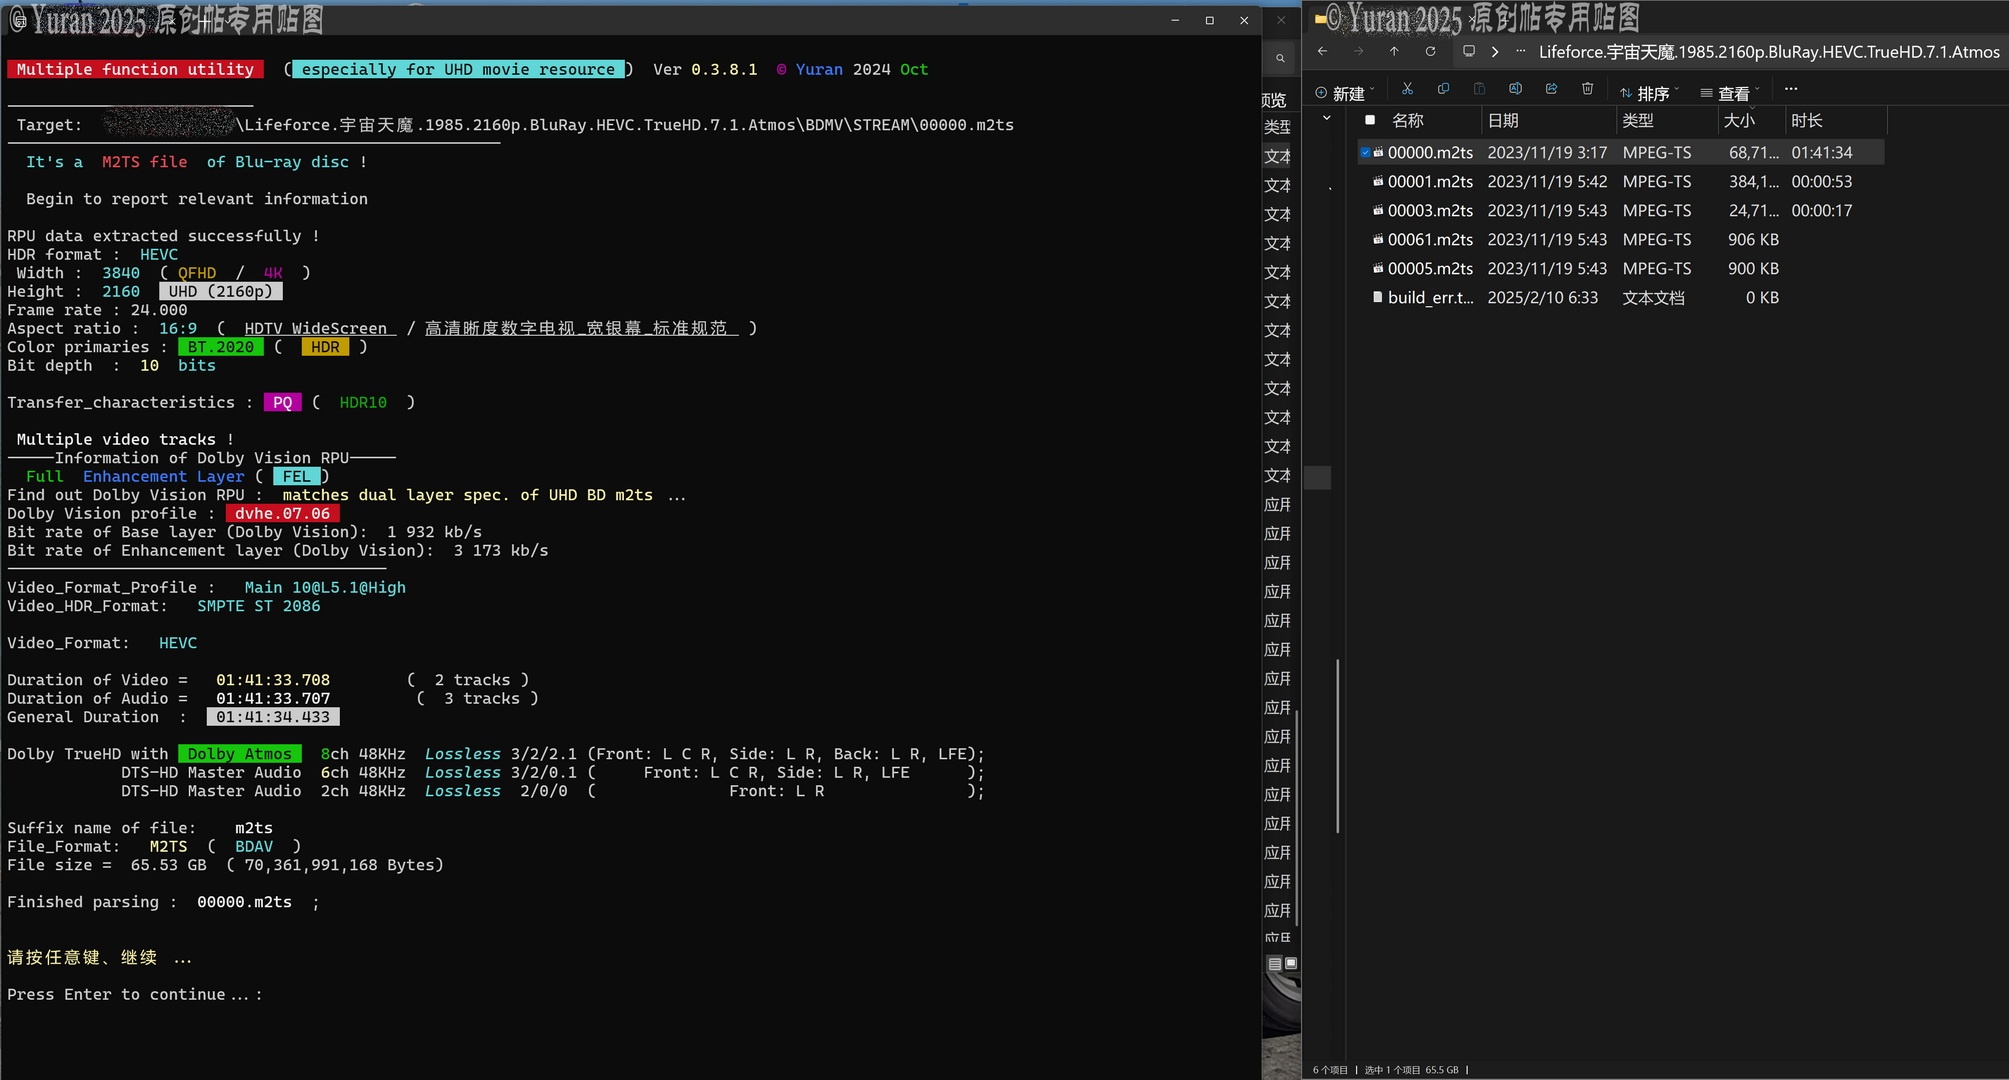Click the 384,1... size cell

pos(1753,181)
